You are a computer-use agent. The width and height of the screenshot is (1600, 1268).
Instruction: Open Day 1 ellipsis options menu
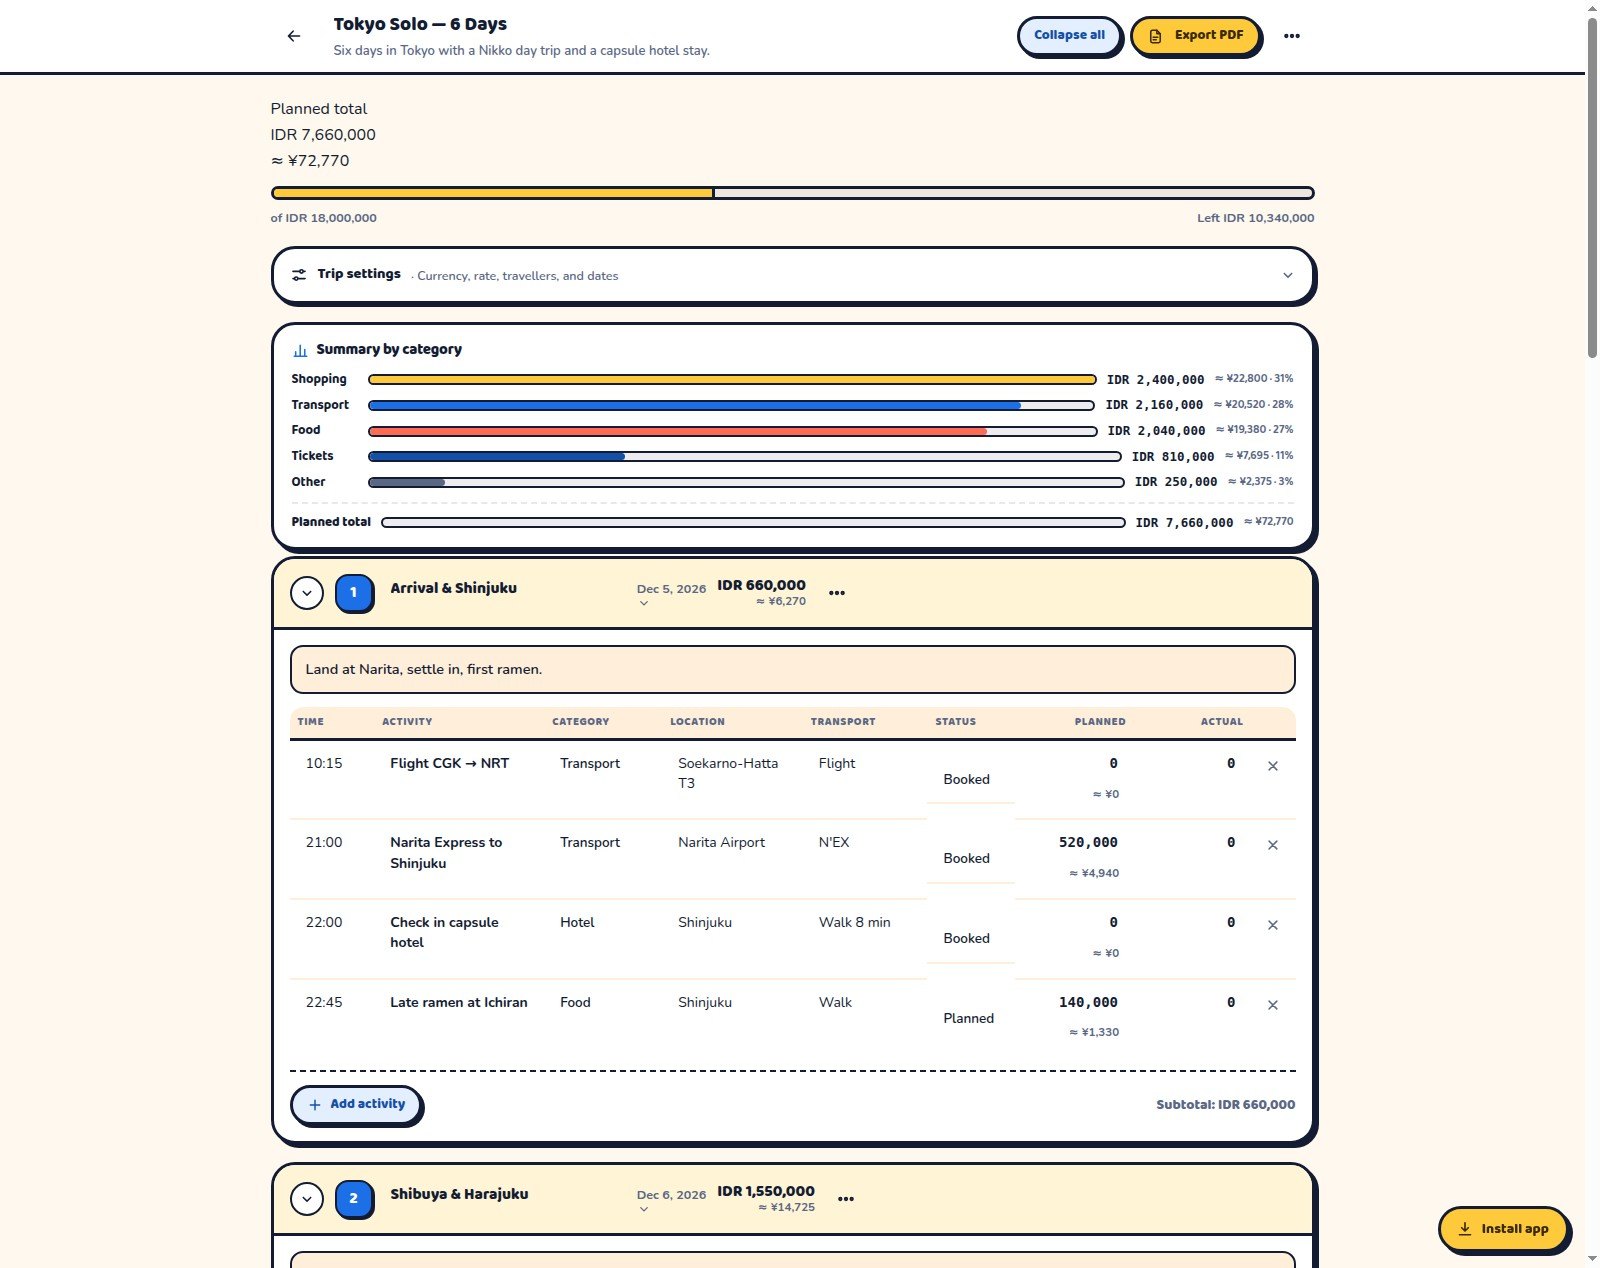837,593
